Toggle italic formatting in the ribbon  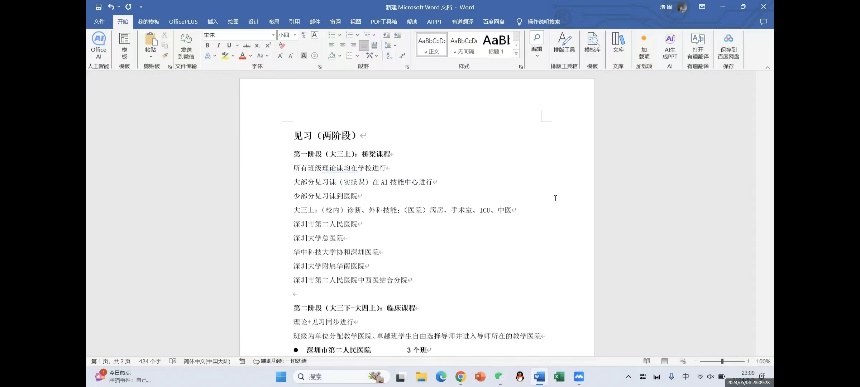[x=218, y=45]
